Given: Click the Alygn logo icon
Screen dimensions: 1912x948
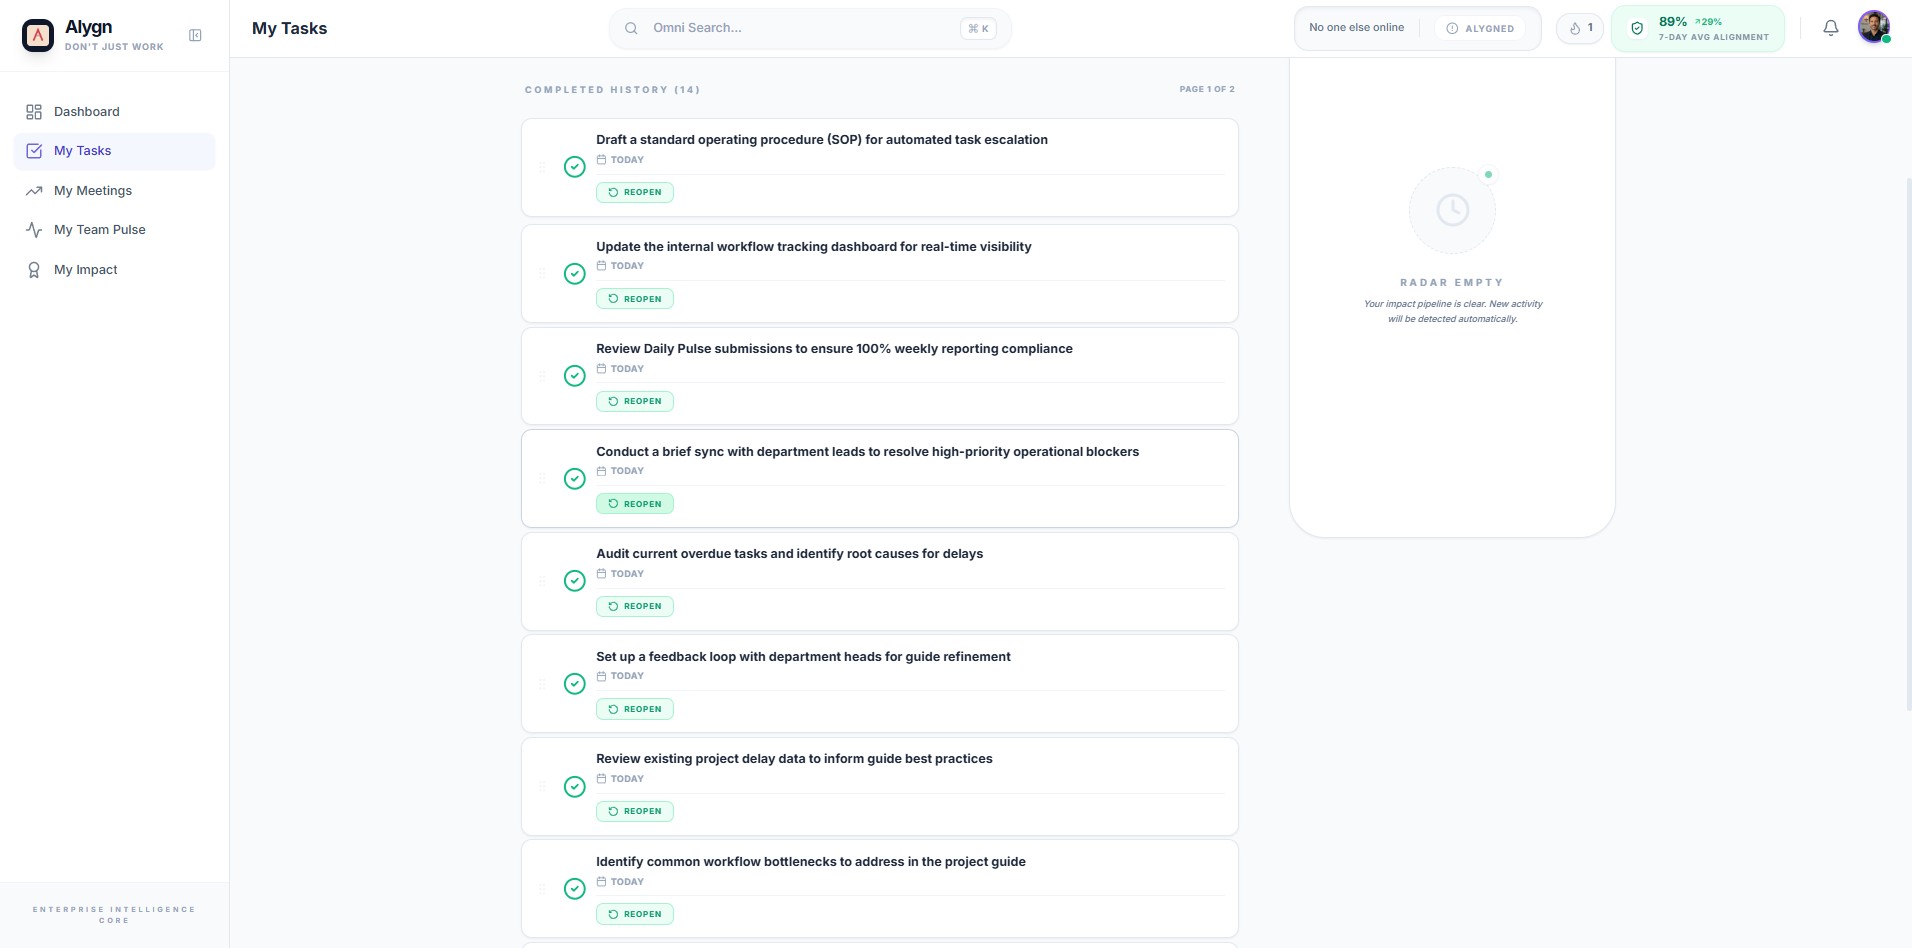Looking at the screenshot, I should pos(38,35).
